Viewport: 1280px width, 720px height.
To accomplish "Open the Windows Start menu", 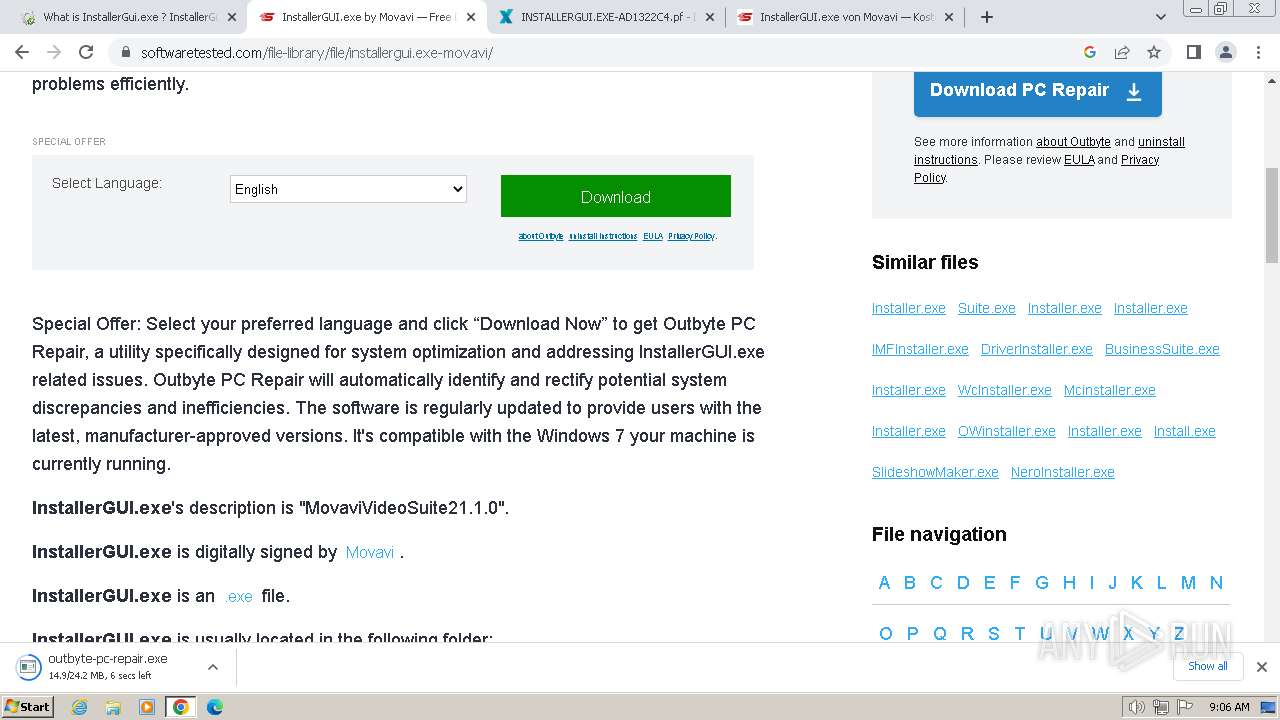I will click(x=28, y=707).
